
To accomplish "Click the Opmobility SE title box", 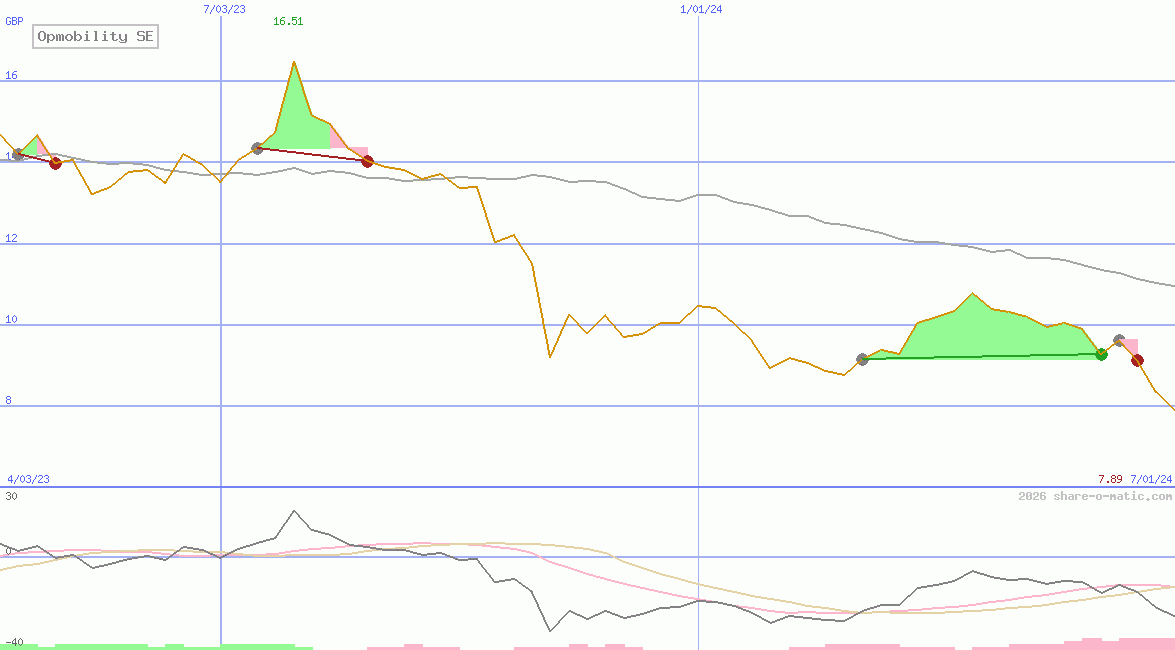I will click(96, 36).
